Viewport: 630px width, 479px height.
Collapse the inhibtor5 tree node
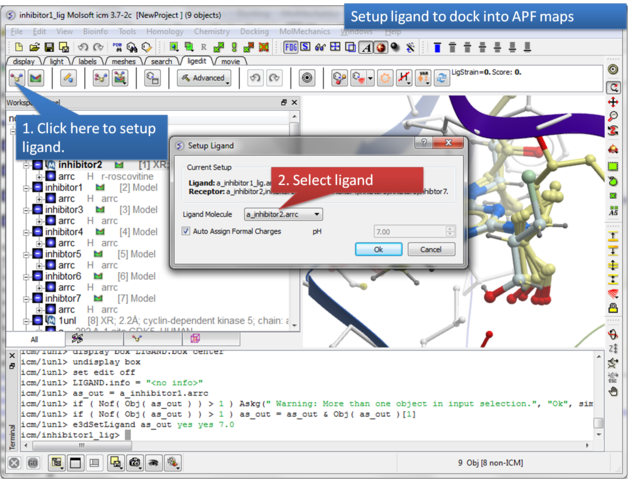[x=26, y=254]
